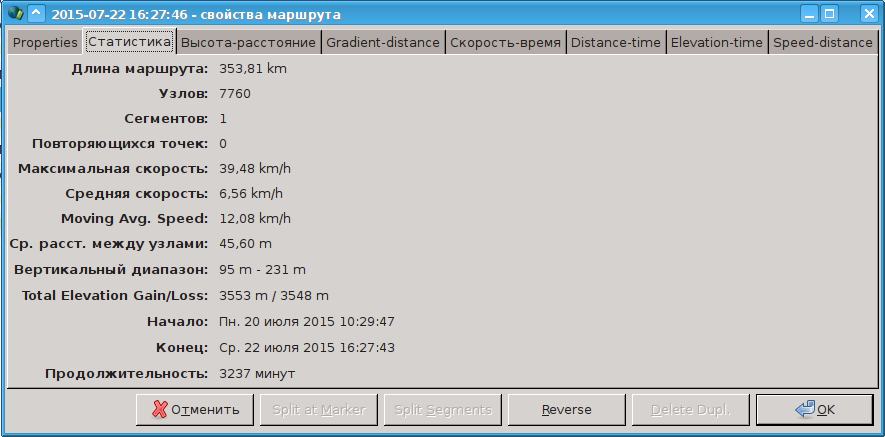Image resolution: width=885 pixels, height=437 pixels.
Task: Click the route length value 353,81 km
Action: (252, 69)
